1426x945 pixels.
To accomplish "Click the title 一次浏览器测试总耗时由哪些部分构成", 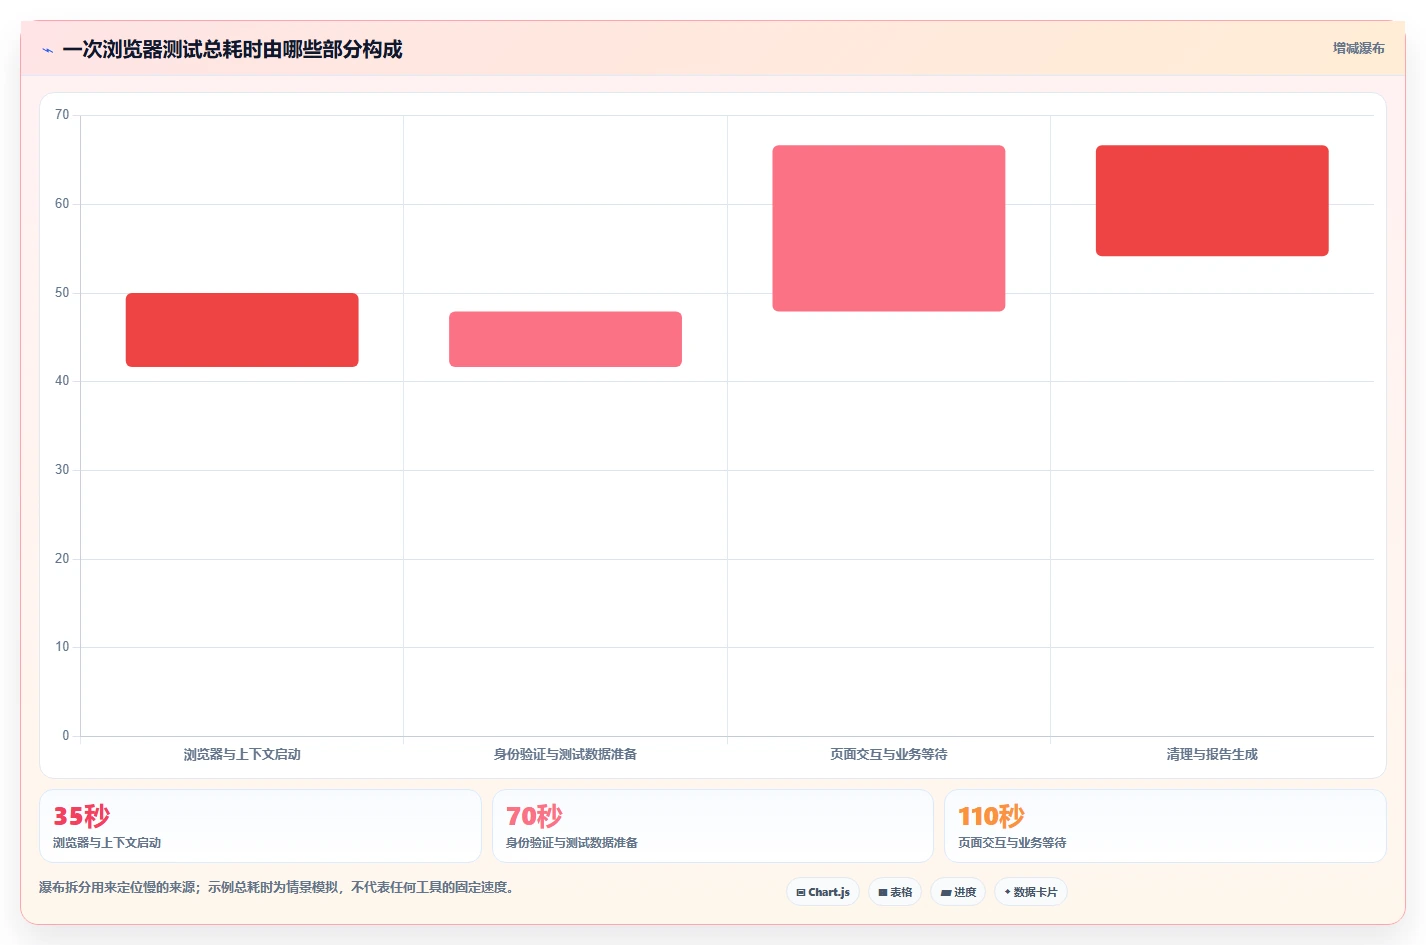I will [232, 49].
